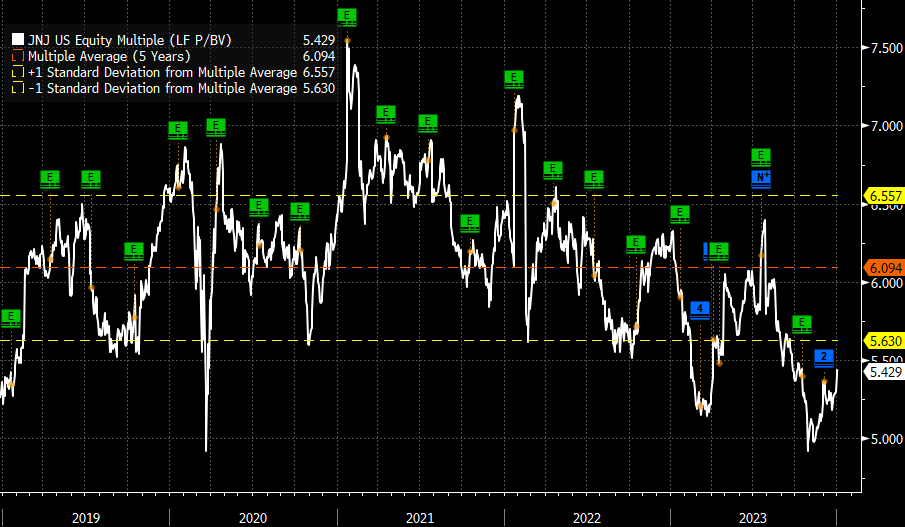This screenshot has height=527, width=905.
Task: Click the October 2021 earnings E marker
Action: point(470,223)
